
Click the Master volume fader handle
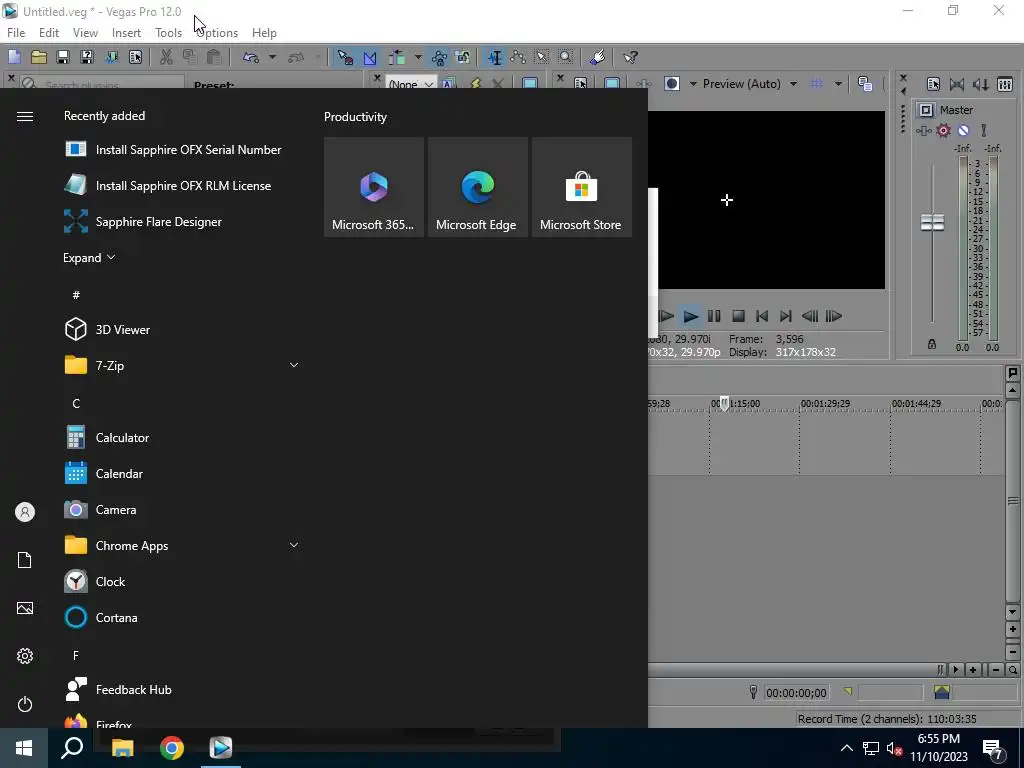pyautogui.click(x=932, y=222)
